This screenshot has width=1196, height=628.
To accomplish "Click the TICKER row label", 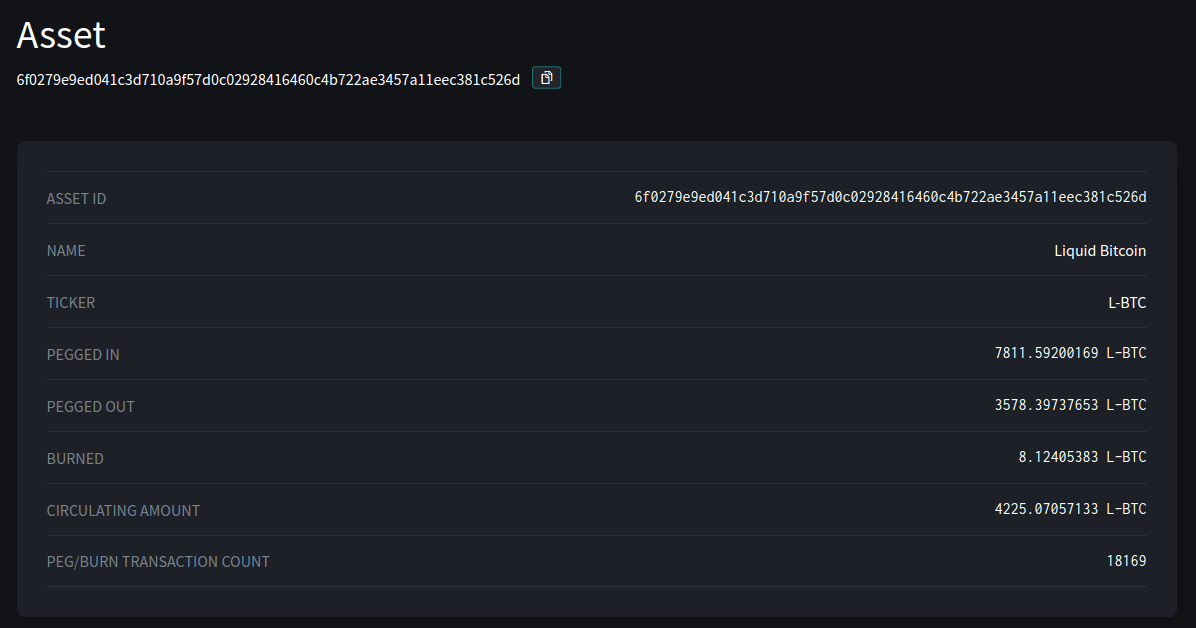I will (71, 303).
